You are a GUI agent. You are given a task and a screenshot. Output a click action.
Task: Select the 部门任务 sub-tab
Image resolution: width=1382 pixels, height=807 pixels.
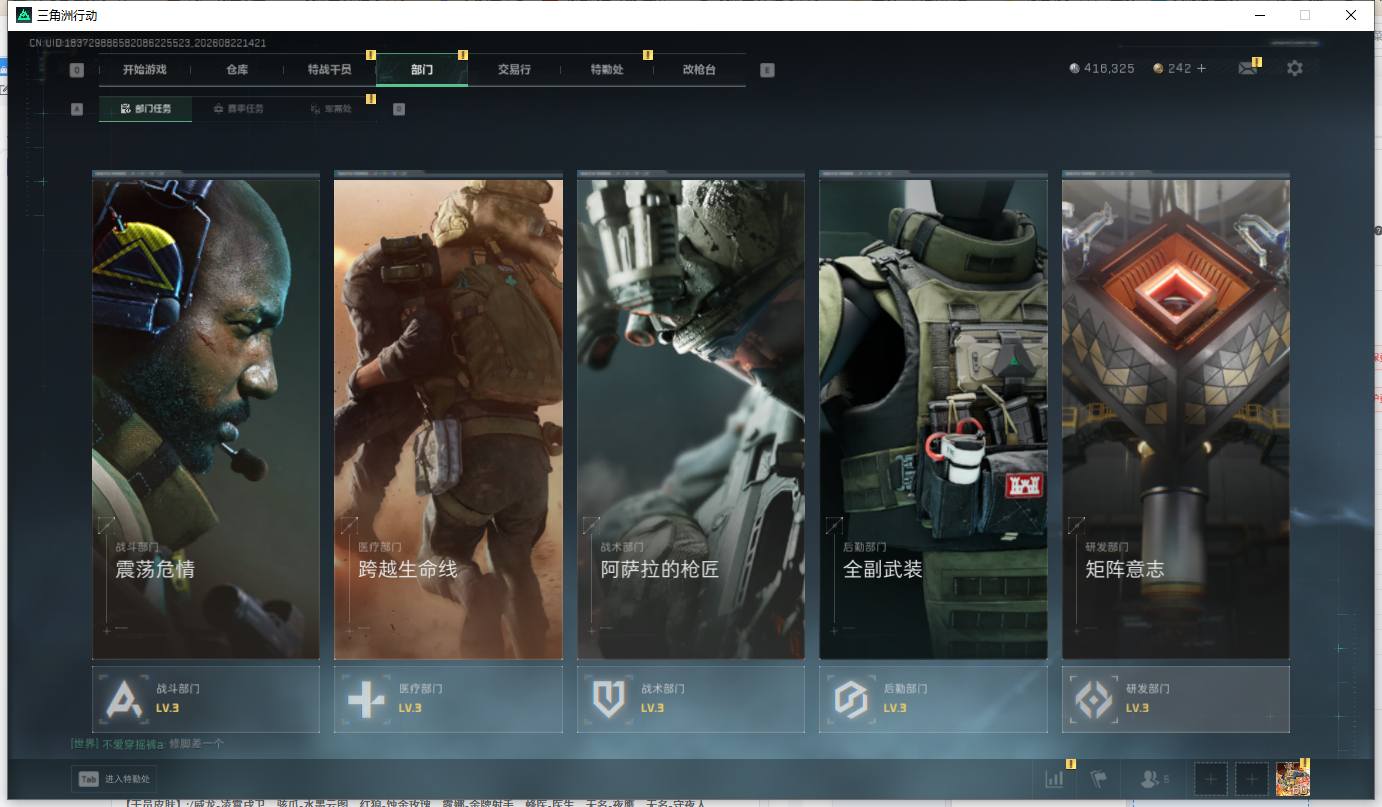[x=145, y=109]
